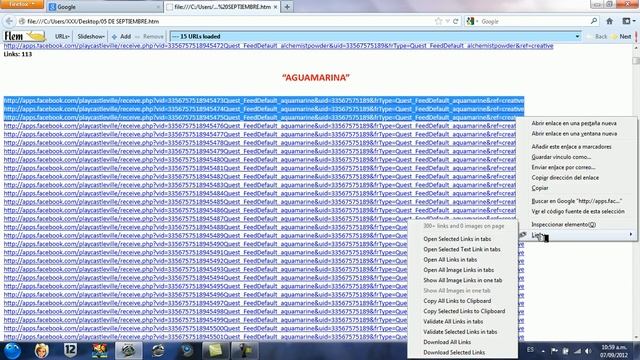640x360 pixels.
Task: Click the Windows Start orb
Action: [x=12, y=351]
